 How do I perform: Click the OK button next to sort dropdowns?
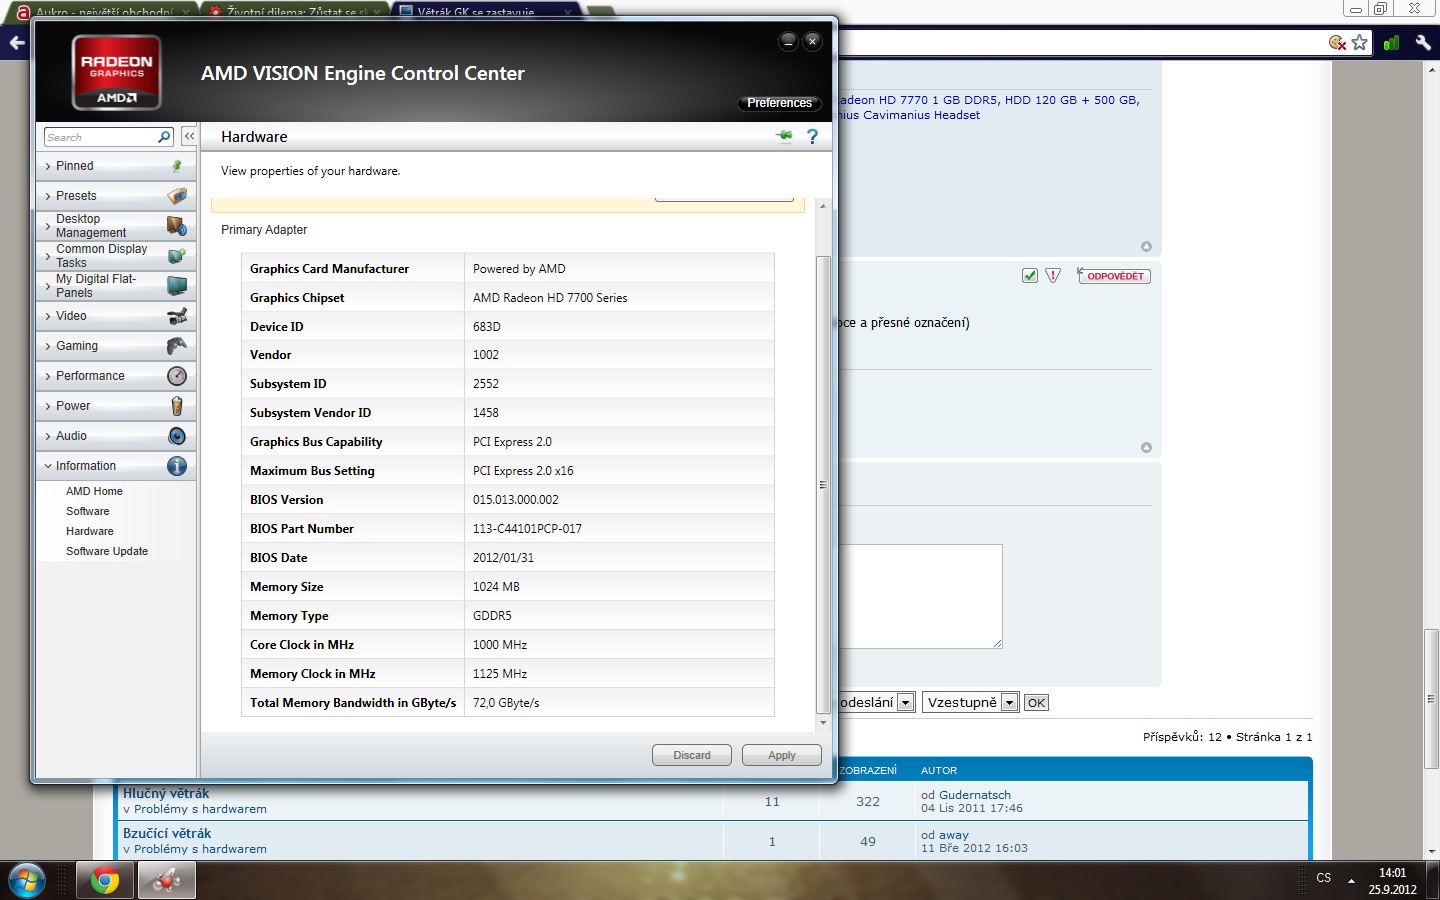(x=1036, y=703)
